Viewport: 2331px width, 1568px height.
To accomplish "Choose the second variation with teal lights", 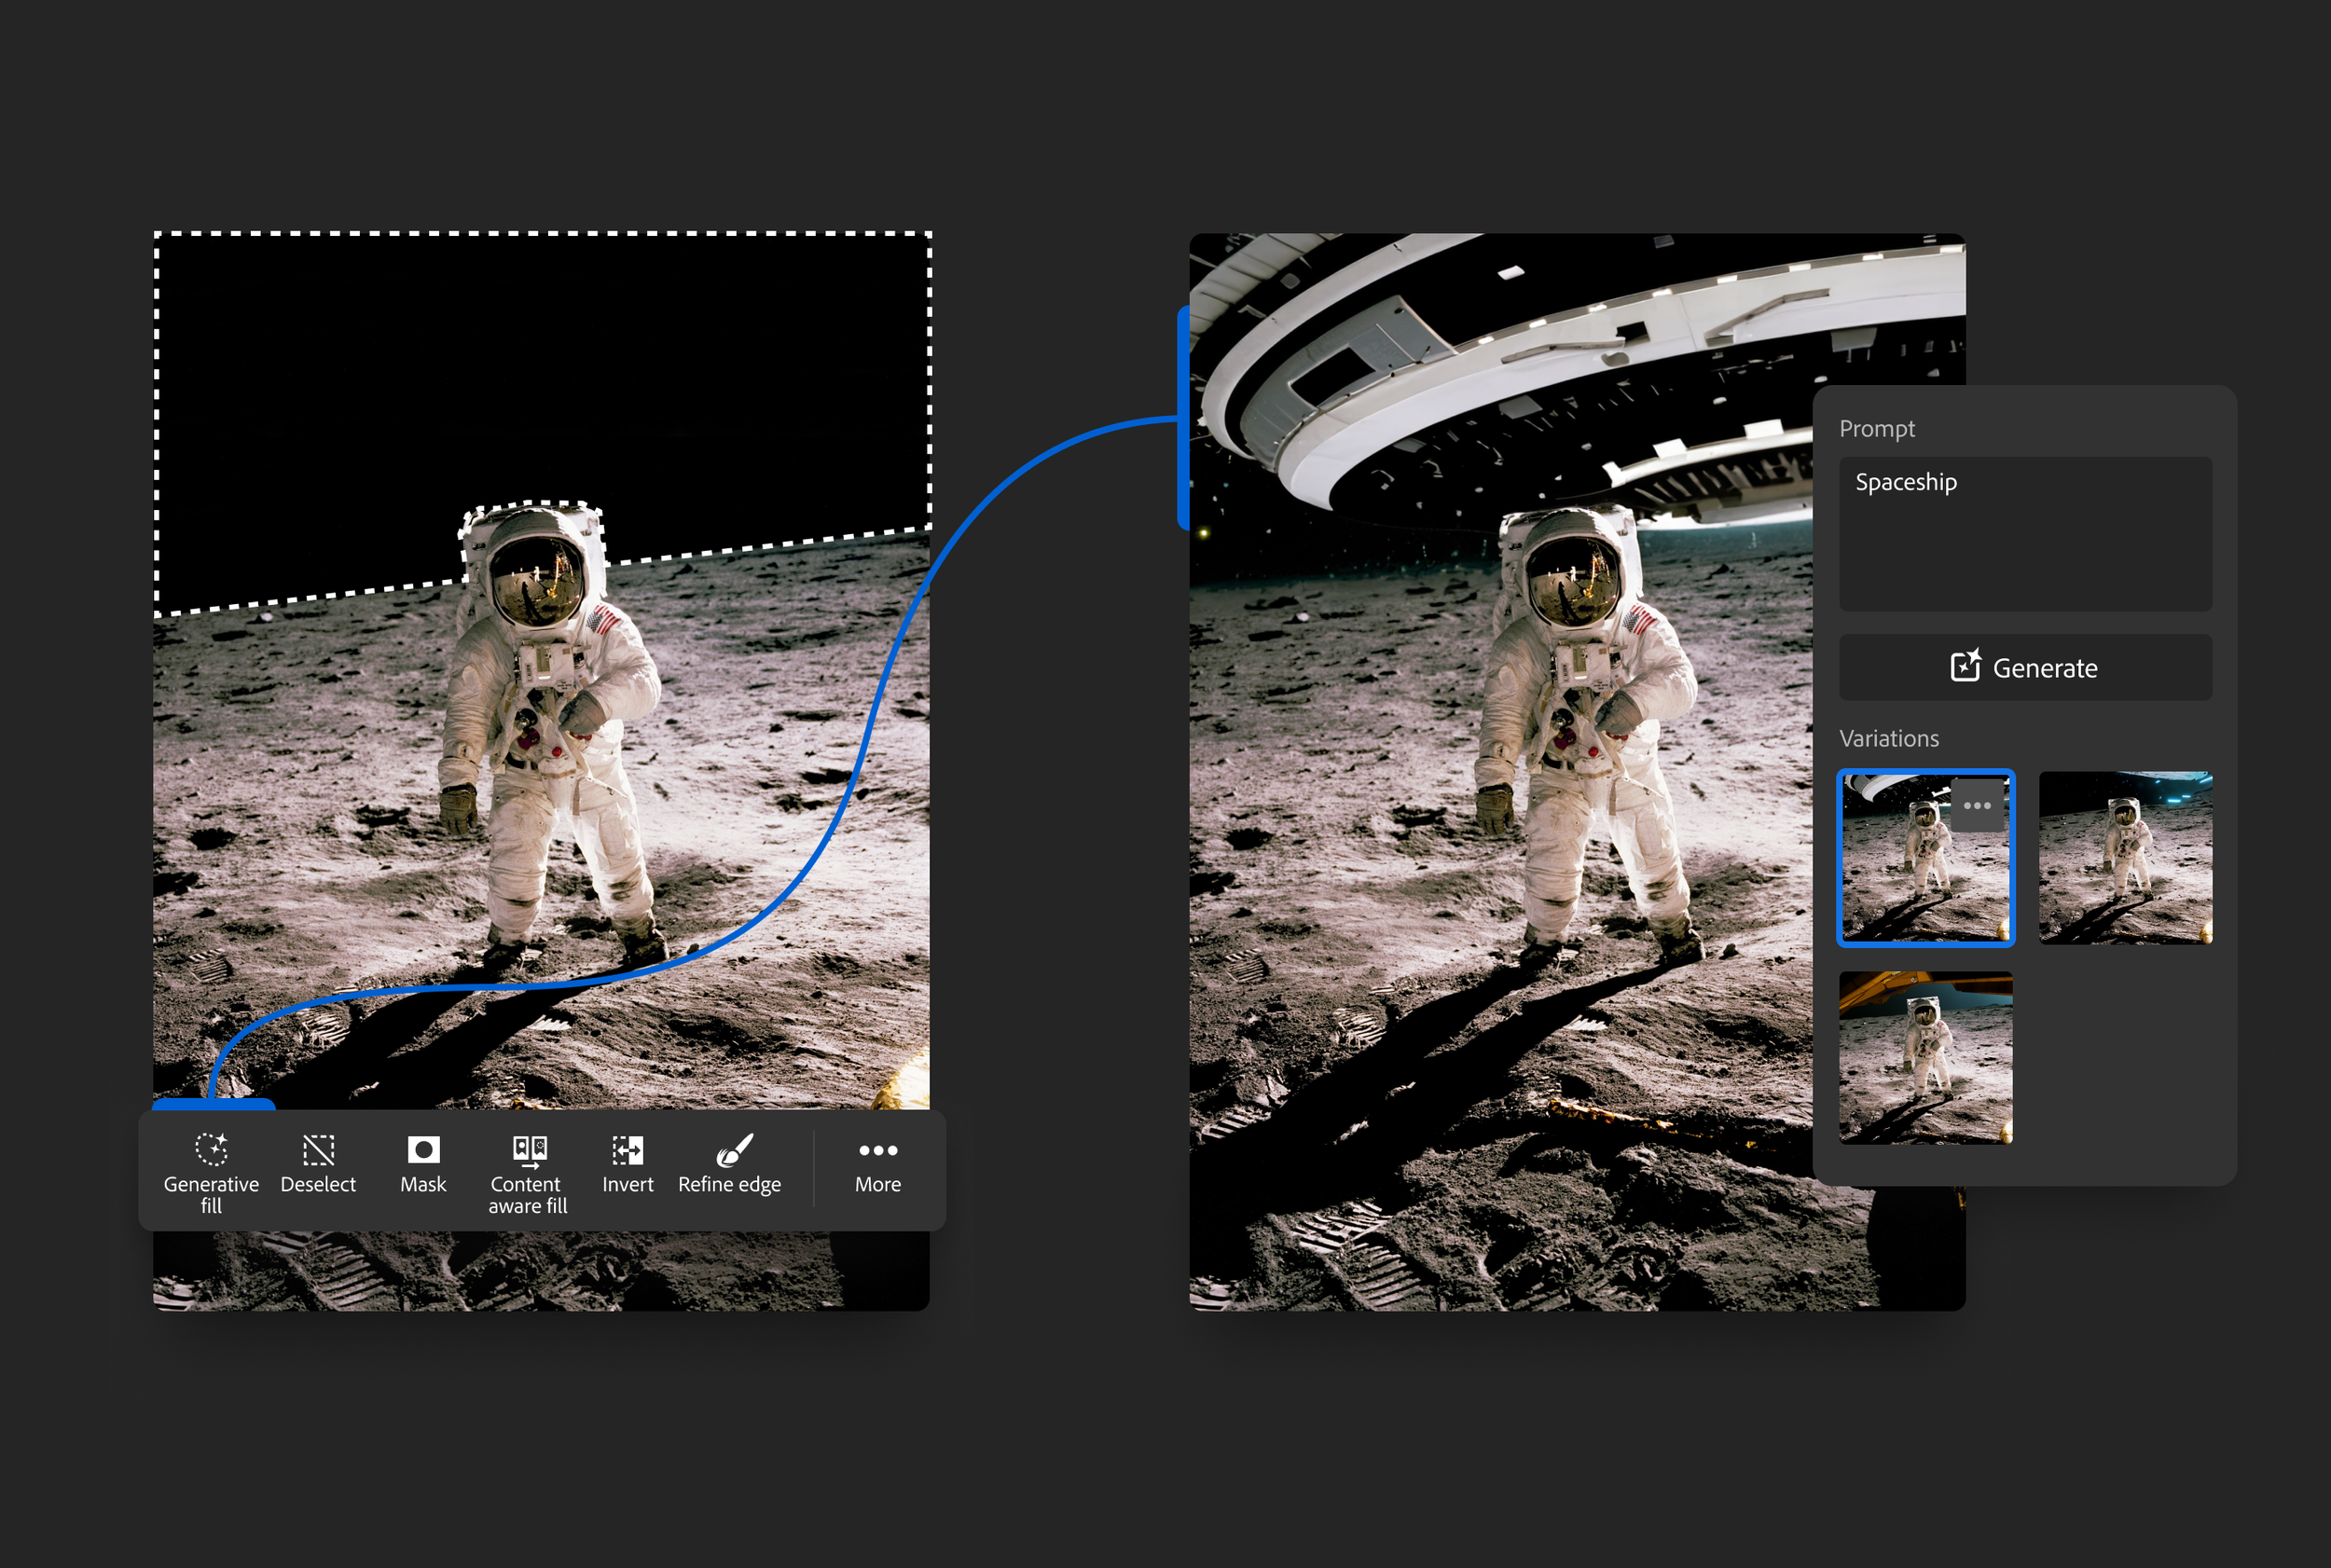I will (x=2125, y=857).
